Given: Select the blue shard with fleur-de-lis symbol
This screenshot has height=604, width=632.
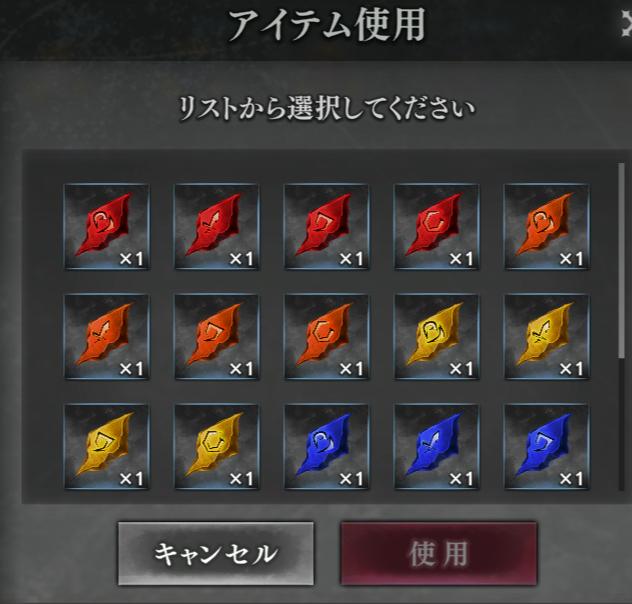Looking at the screenshot, I should click(437, 447).
